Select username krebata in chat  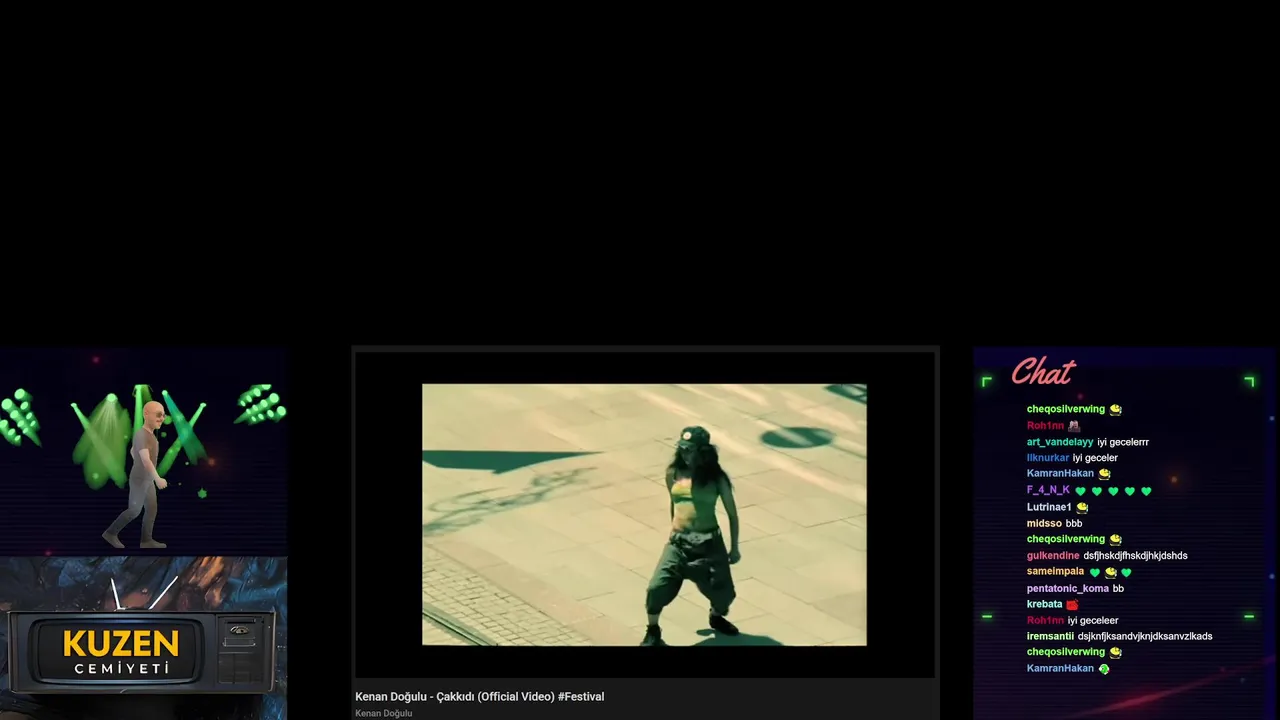tap(1044, 604)
